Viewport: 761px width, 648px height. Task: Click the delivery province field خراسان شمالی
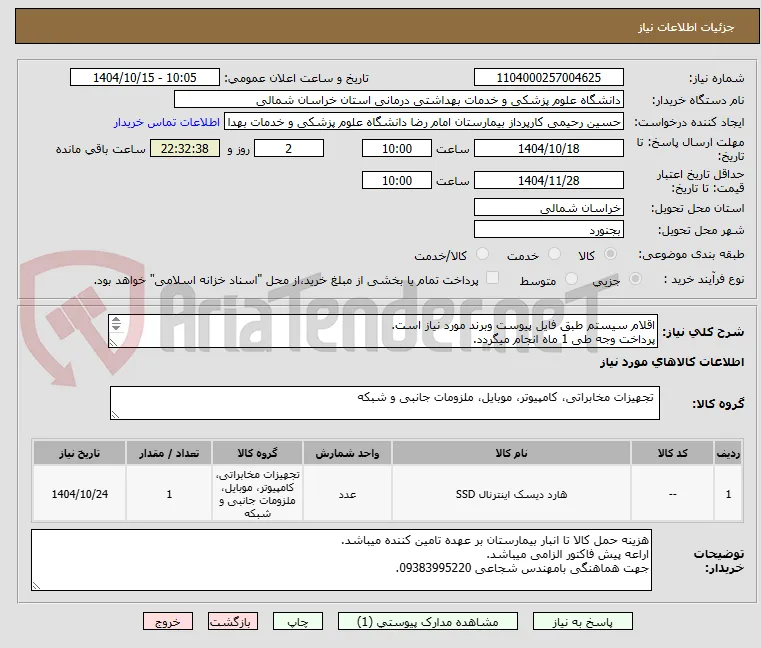(548, 208)
